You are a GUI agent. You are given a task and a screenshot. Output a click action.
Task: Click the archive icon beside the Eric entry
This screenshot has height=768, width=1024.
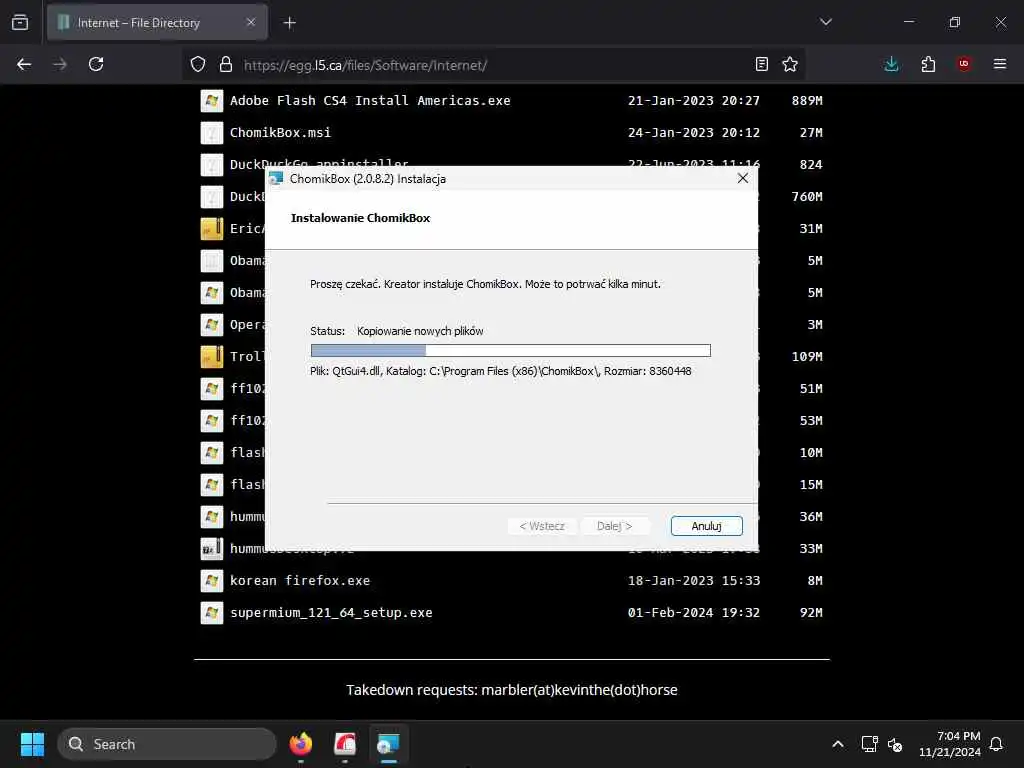212,229
